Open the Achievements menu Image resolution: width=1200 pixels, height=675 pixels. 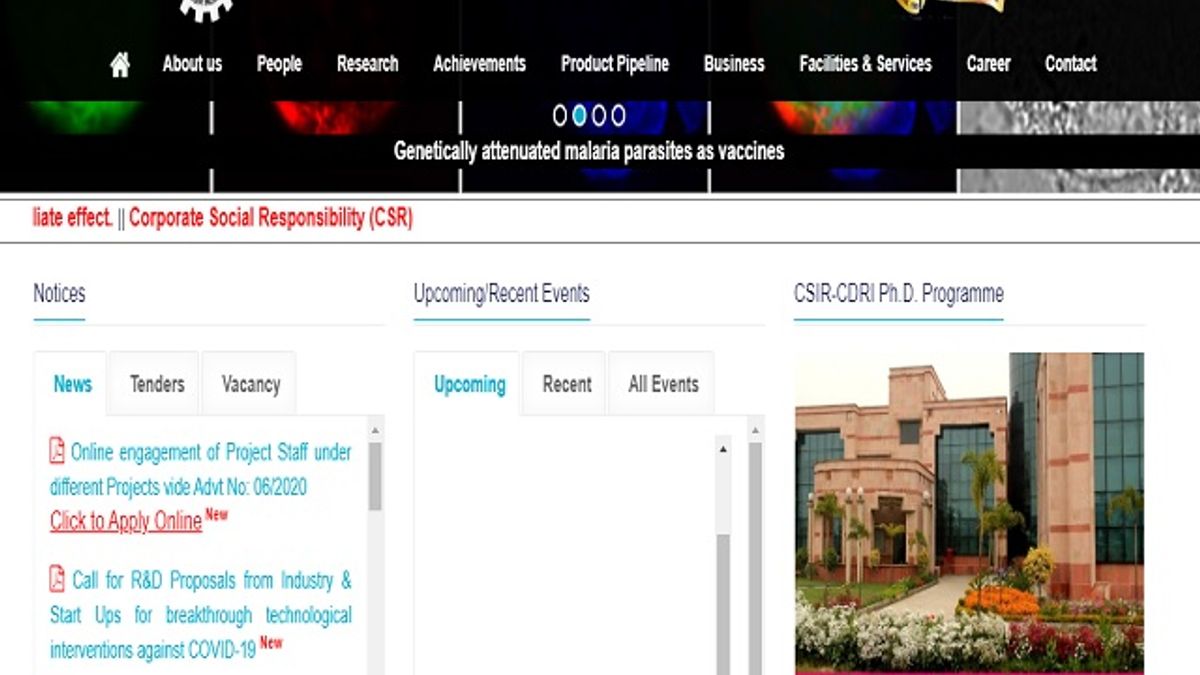pos(479,64)
